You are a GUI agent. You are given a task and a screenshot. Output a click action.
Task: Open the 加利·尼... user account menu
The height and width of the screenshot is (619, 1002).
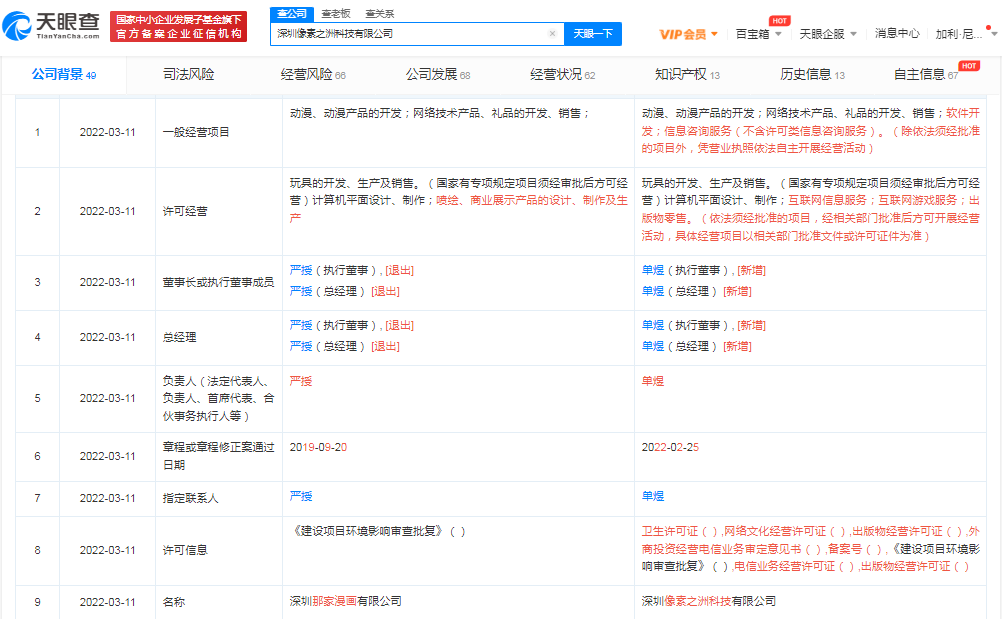964,34
